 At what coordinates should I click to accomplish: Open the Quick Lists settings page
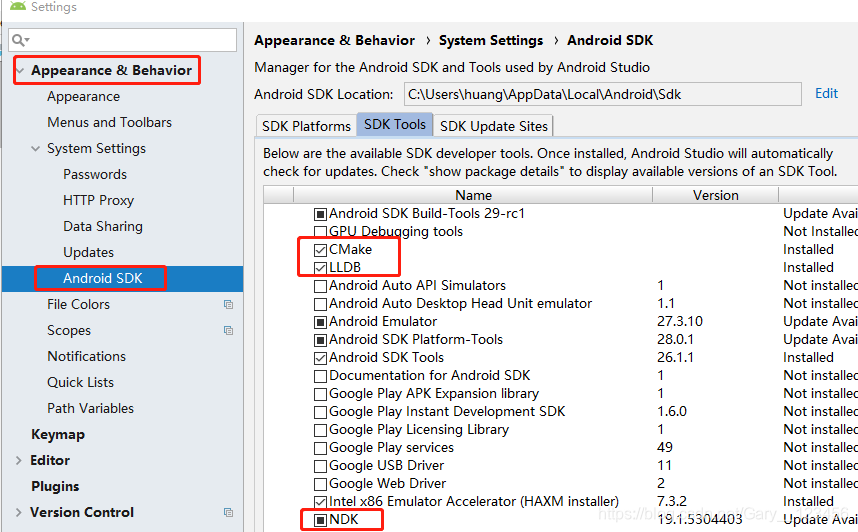tap(80, 383)
